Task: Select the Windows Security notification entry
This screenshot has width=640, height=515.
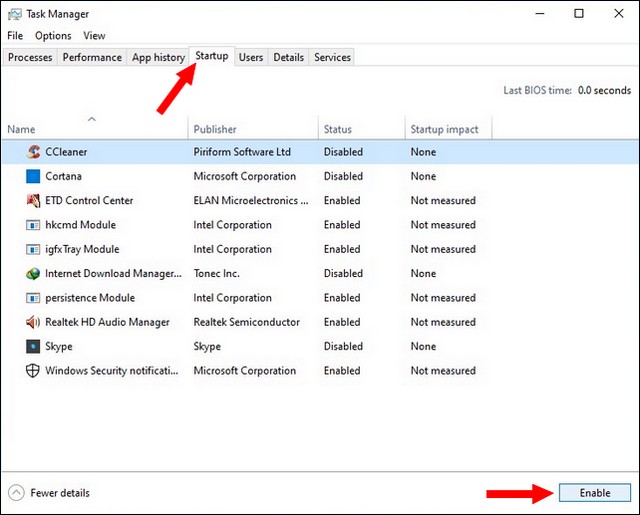Action: tap(112, 371)
